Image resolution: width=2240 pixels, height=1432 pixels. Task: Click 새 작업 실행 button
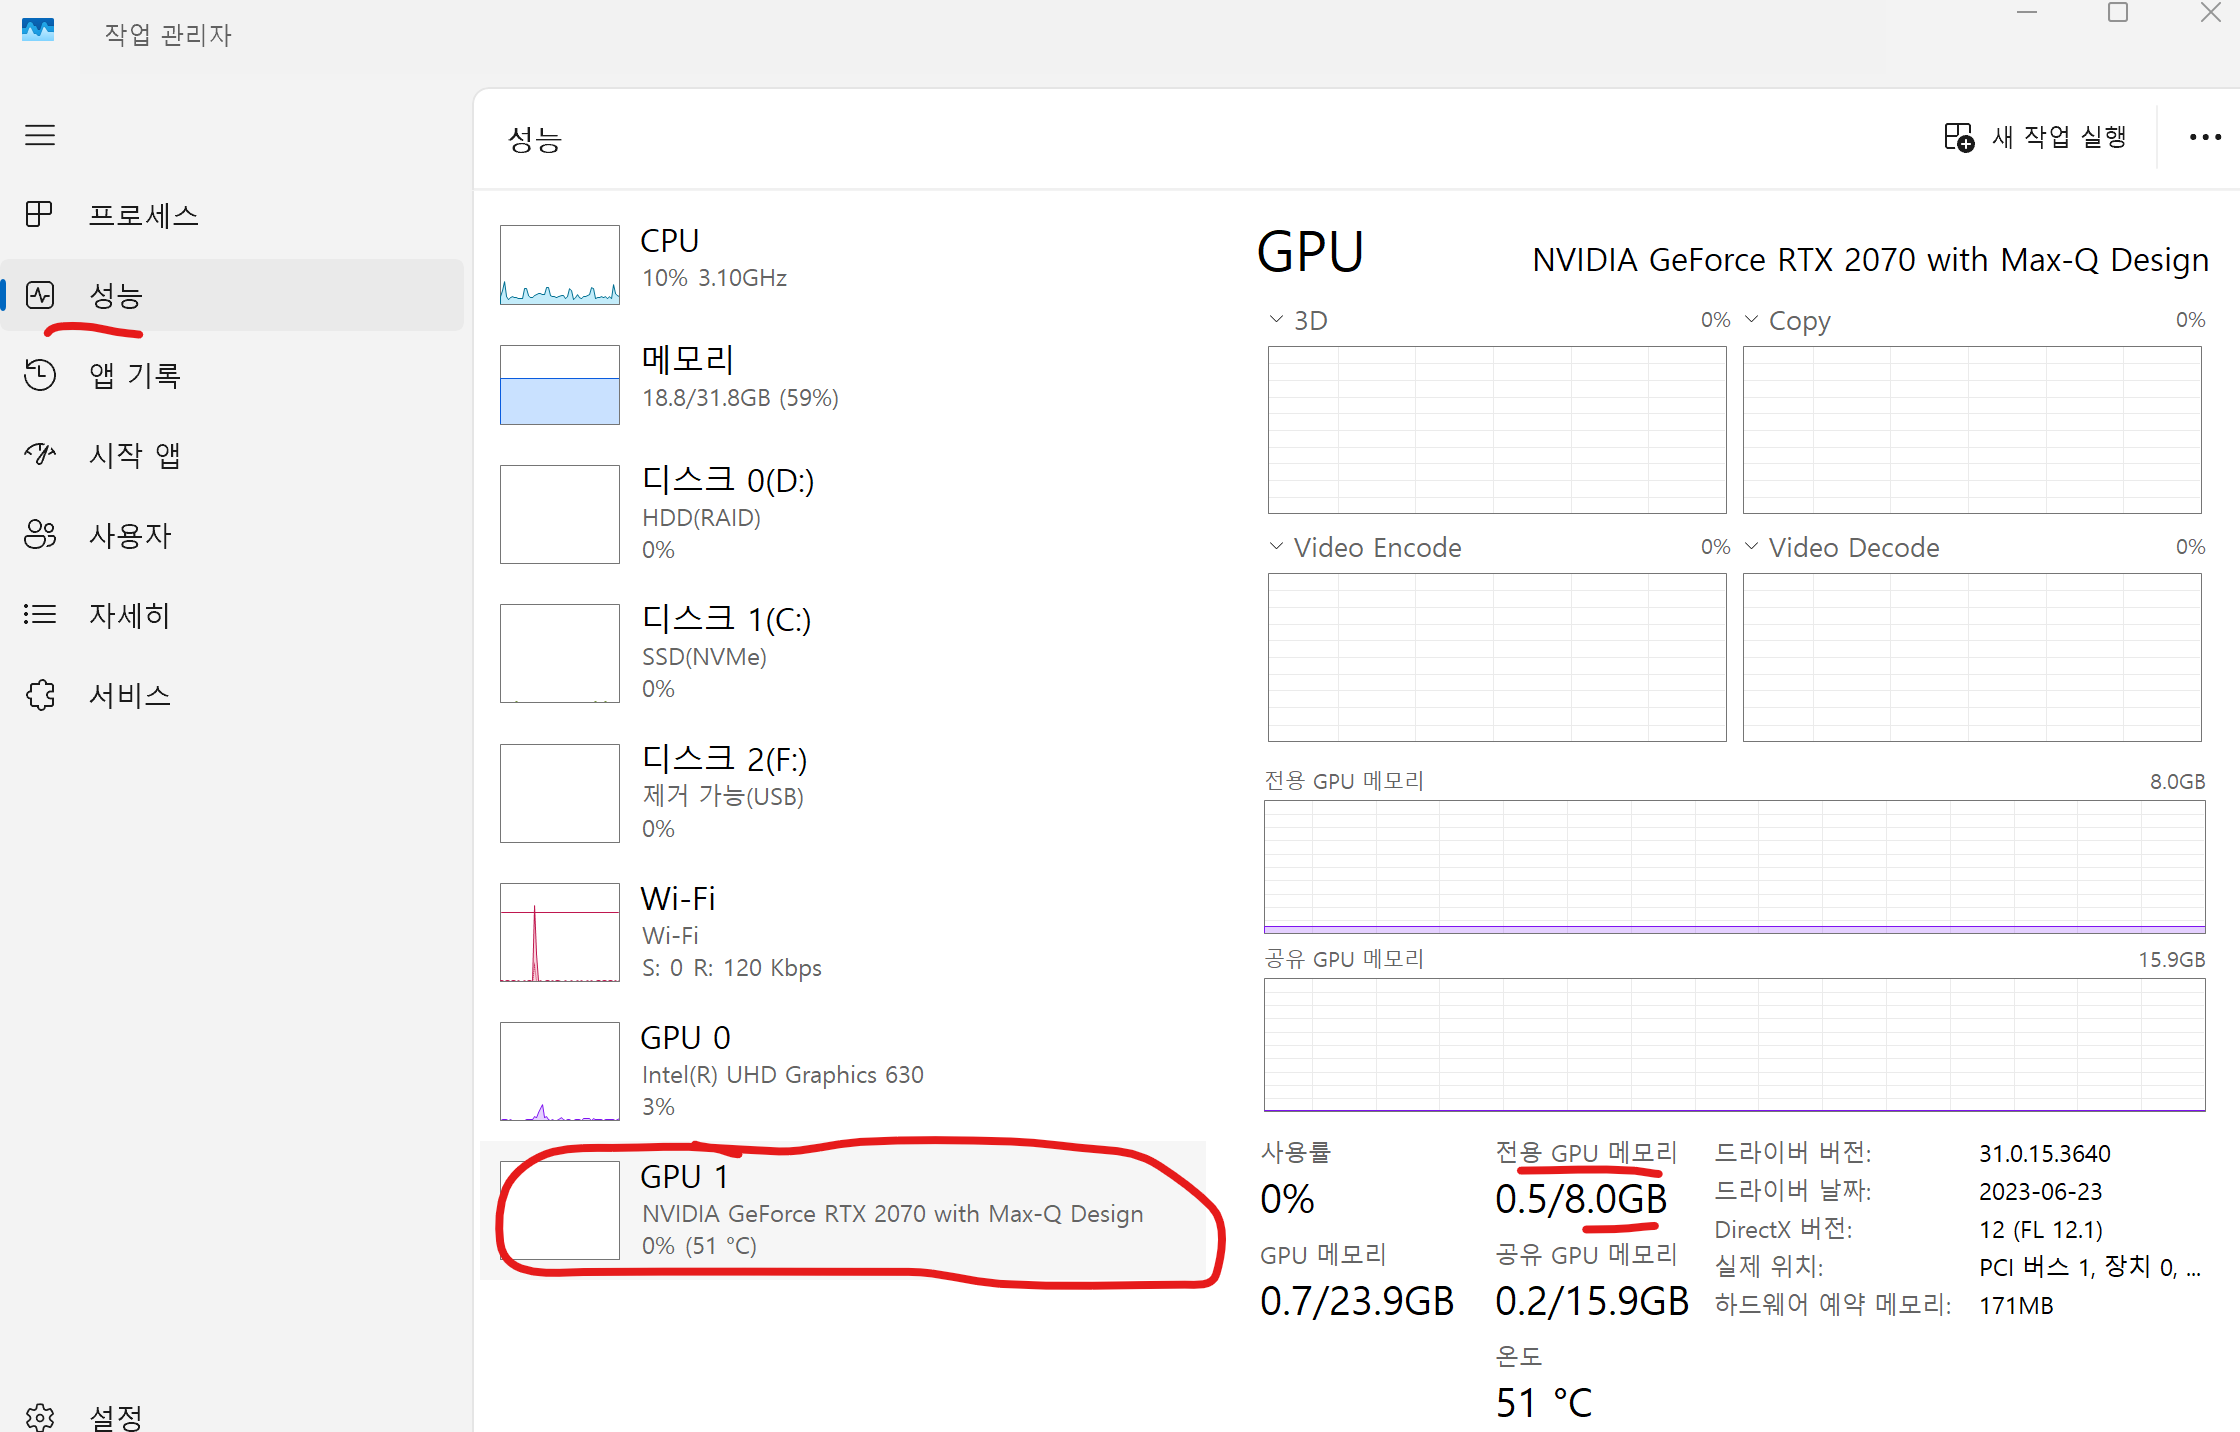tap(2035, 137)
